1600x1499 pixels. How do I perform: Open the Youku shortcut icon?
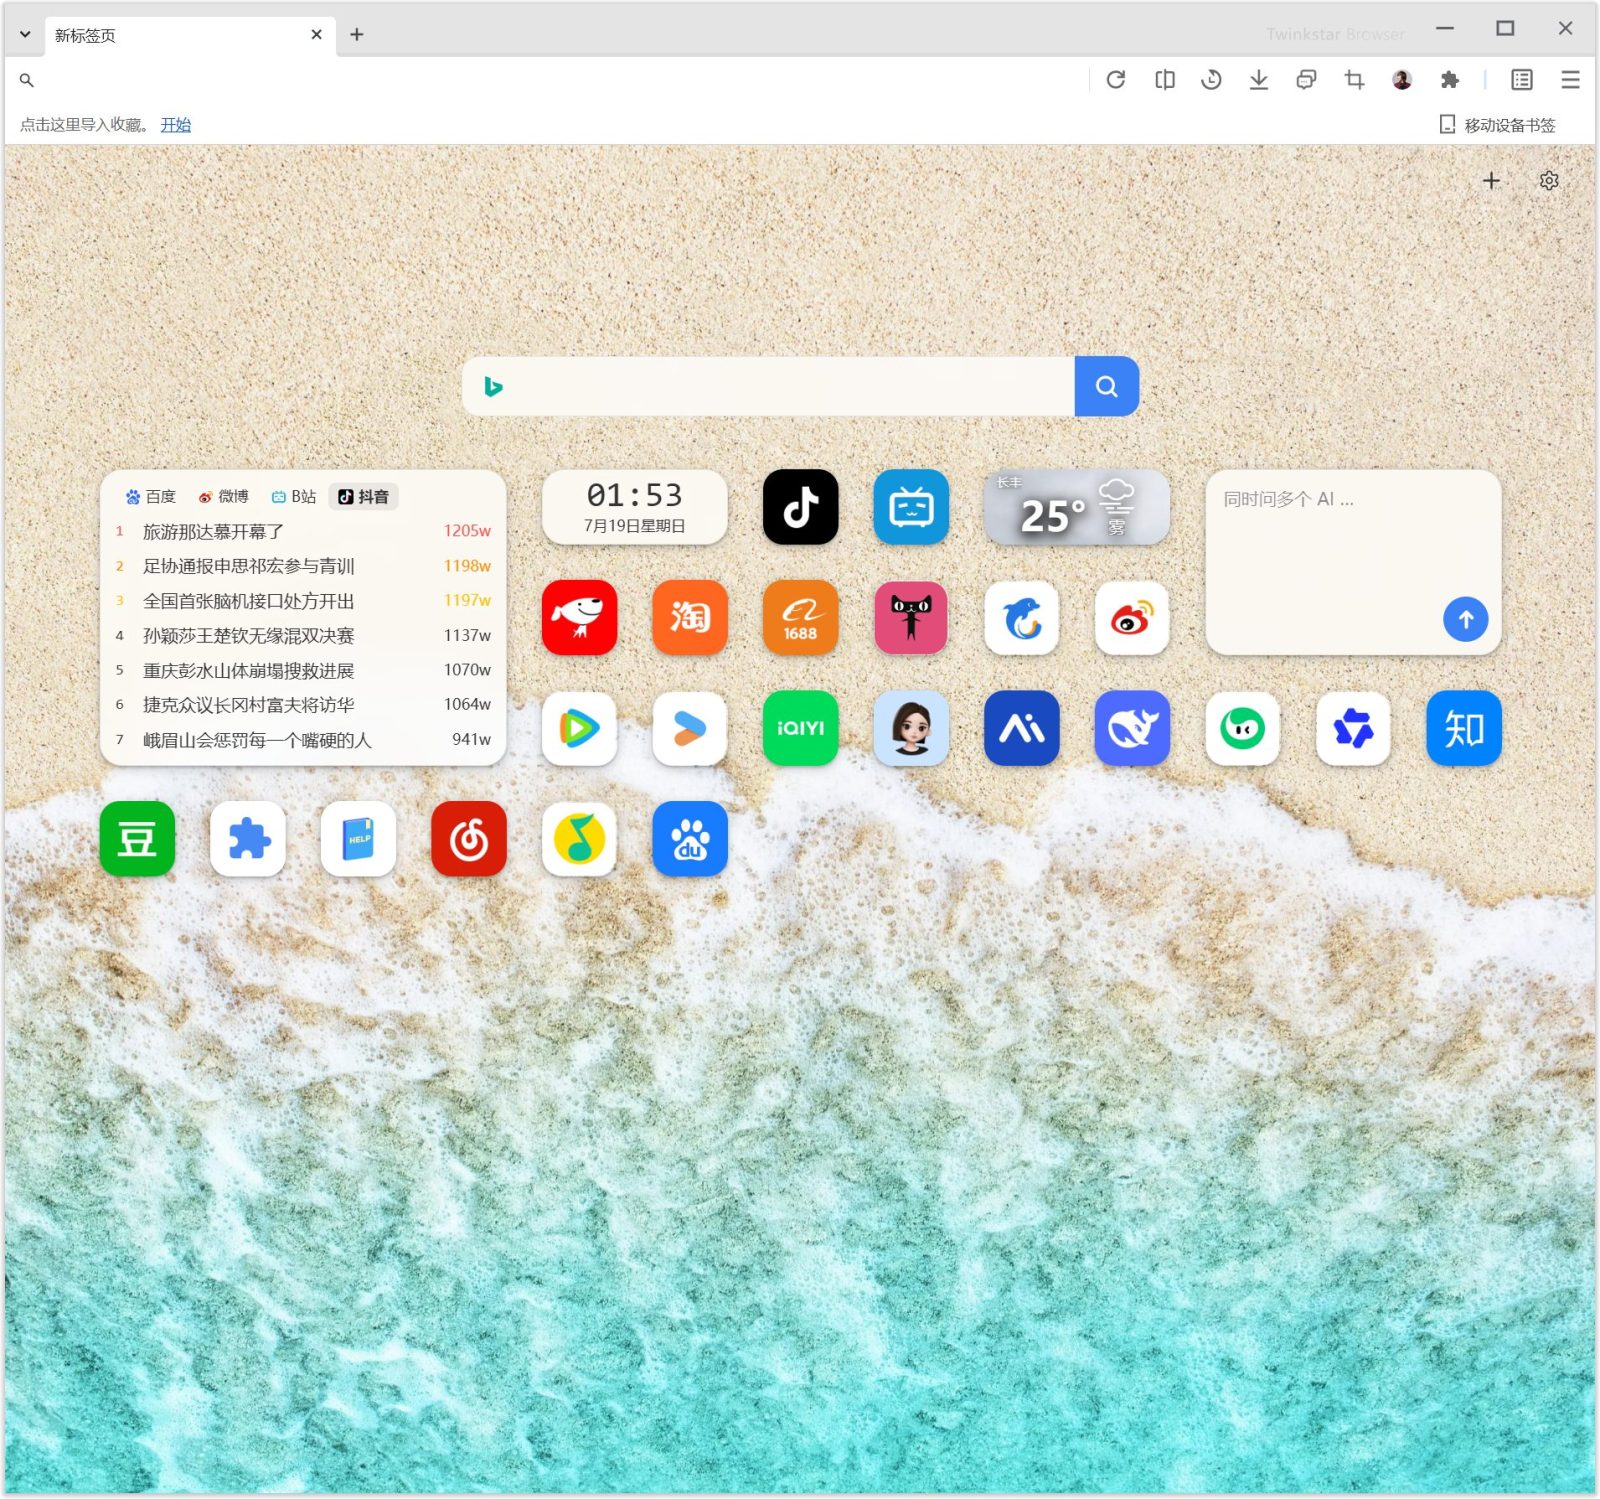[690, 728]
